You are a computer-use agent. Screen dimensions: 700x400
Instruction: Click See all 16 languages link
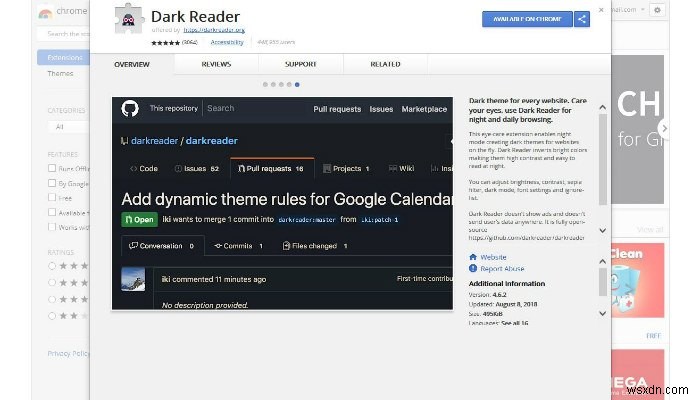pyautogui.click(x=515, y=323)
